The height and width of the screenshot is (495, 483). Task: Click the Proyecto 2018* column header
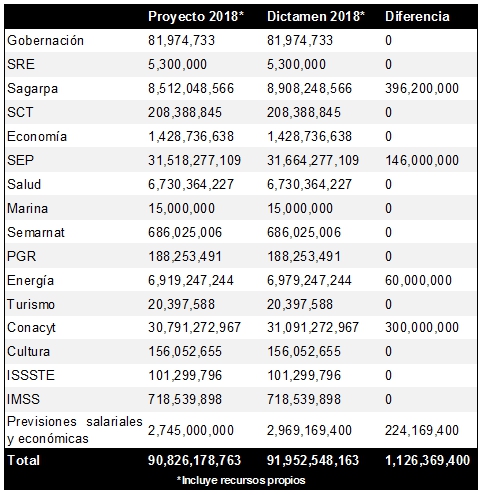[x=196, y=17]
